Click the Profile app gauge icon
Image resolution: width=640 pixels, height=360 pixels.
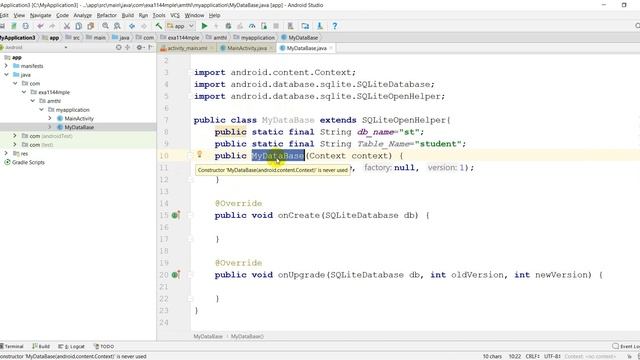click(252, 26)
